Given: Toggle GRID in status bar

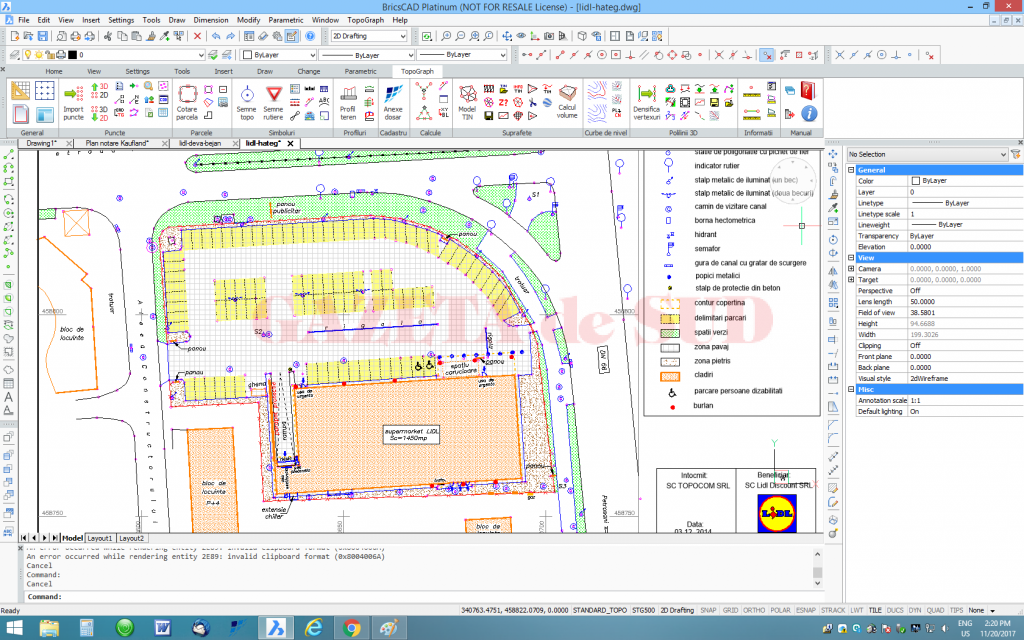Looking at the screenshot, I should pyautogui.click(x=730, y=610).
